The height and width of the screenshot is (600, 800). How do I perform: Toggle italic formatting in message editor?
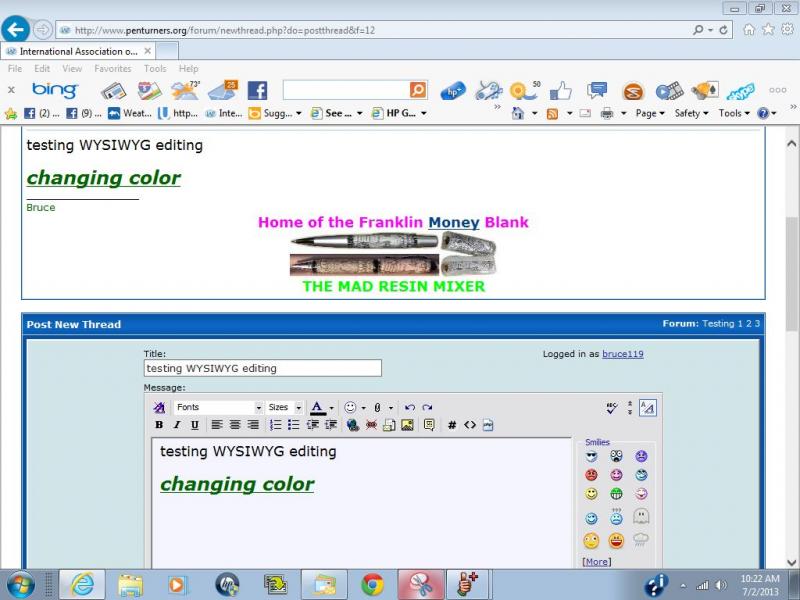coord(176,425)
